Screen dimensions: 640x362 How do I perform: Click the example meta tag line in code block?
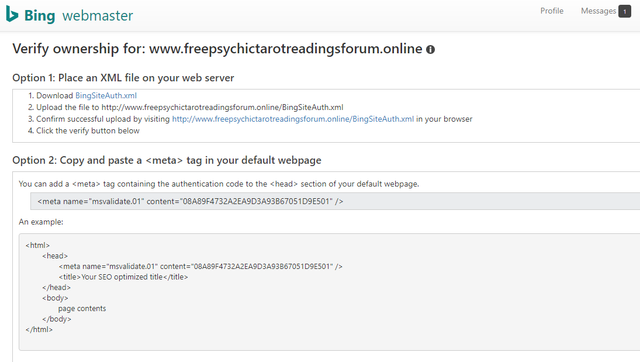point(200,267)
